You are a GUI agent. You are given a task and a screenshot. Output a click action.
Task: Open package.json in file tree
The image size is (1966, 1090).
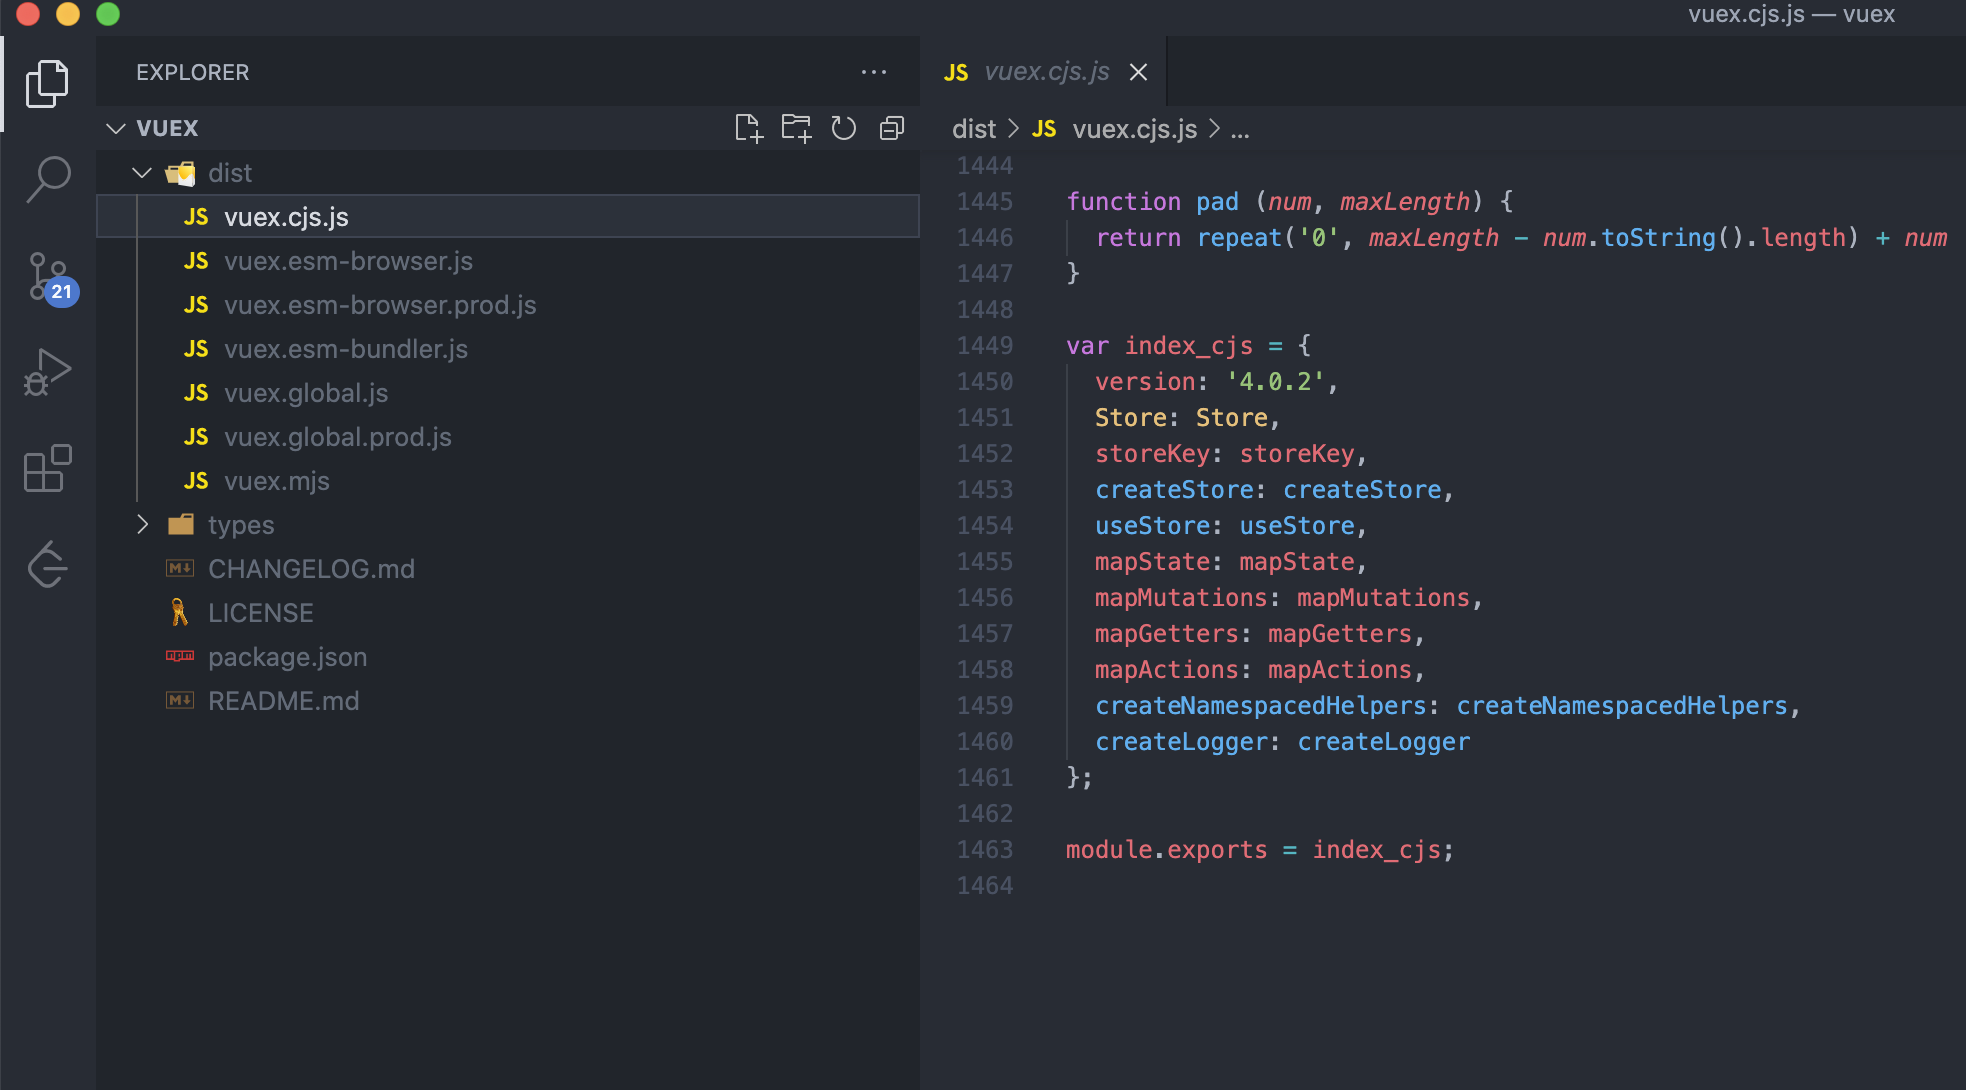287,657
